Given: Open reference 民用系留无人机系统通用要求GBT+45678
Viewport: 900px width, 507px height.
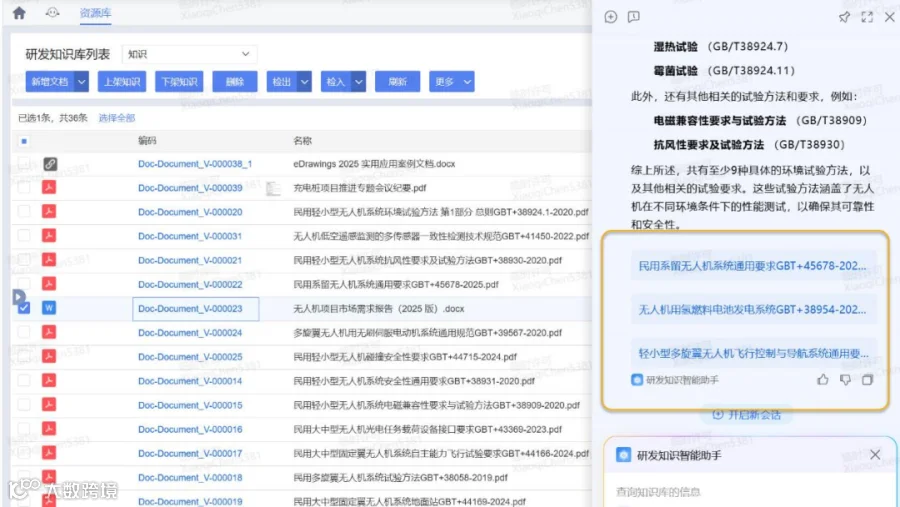Looking at the screenshot, I should click(x=753, y=265).
